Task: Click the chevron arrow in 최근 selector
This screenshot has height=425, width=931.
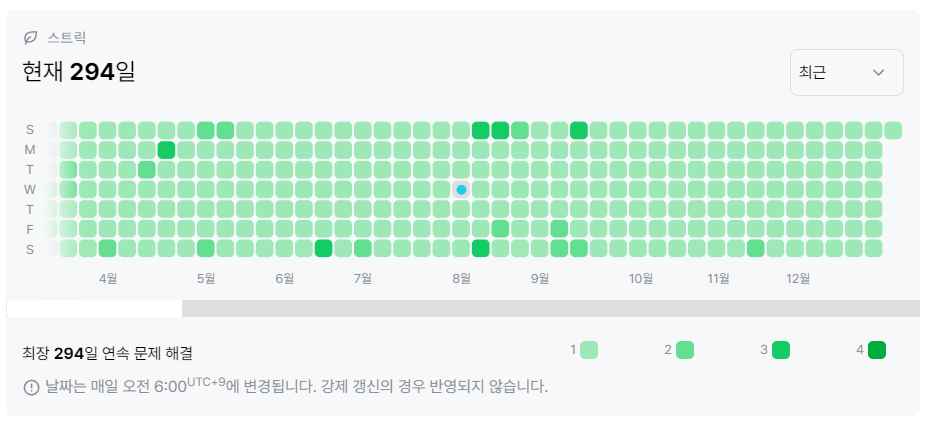Action: pyautogui.click(x=879, y=72)
